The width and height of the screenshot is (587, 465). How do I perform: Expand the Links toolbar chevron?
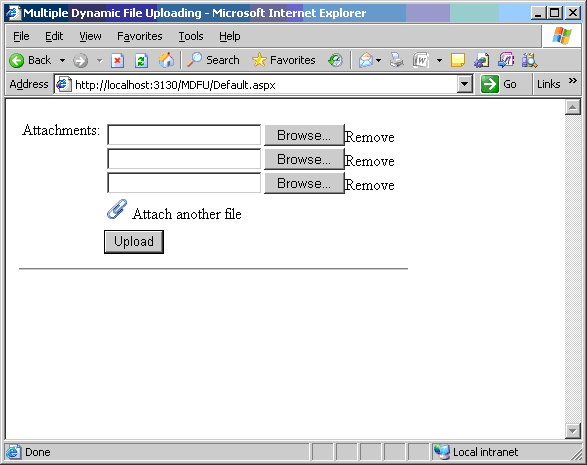(572, 81)
